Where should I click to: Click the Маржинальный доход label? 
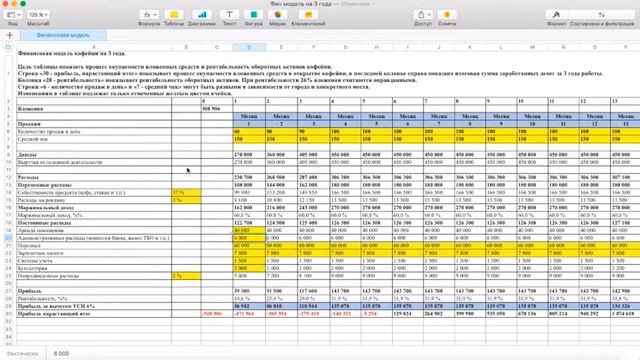click(x=94, y=208)
